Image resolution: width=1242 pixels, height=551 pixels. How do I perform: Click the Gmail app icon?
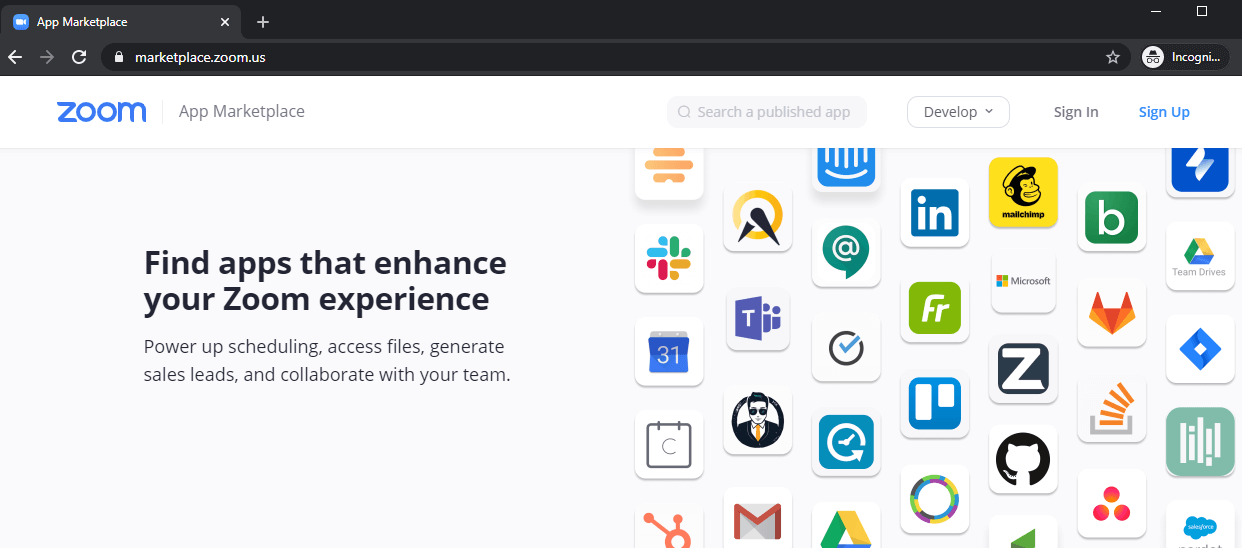(758, 520)
